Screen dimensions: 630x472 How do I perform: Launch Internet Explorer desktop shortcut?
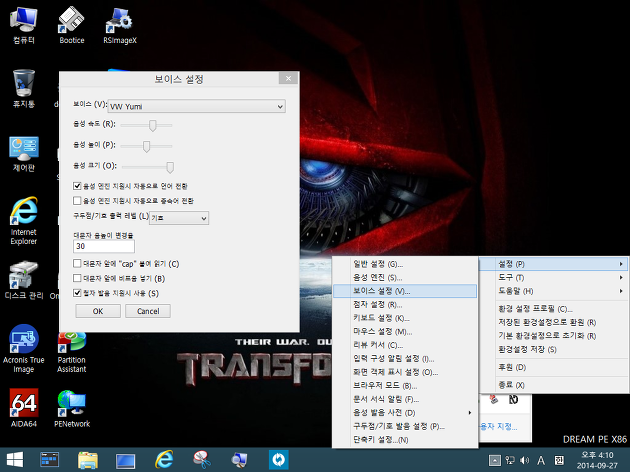click(x=24, y=221)
